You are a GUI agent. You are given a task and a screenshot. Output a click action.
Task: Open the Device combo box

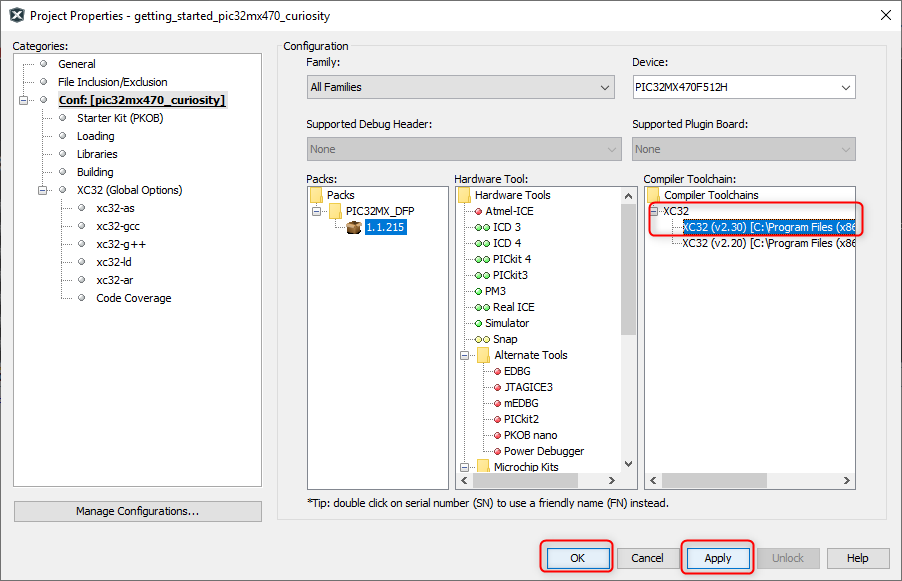743,88
